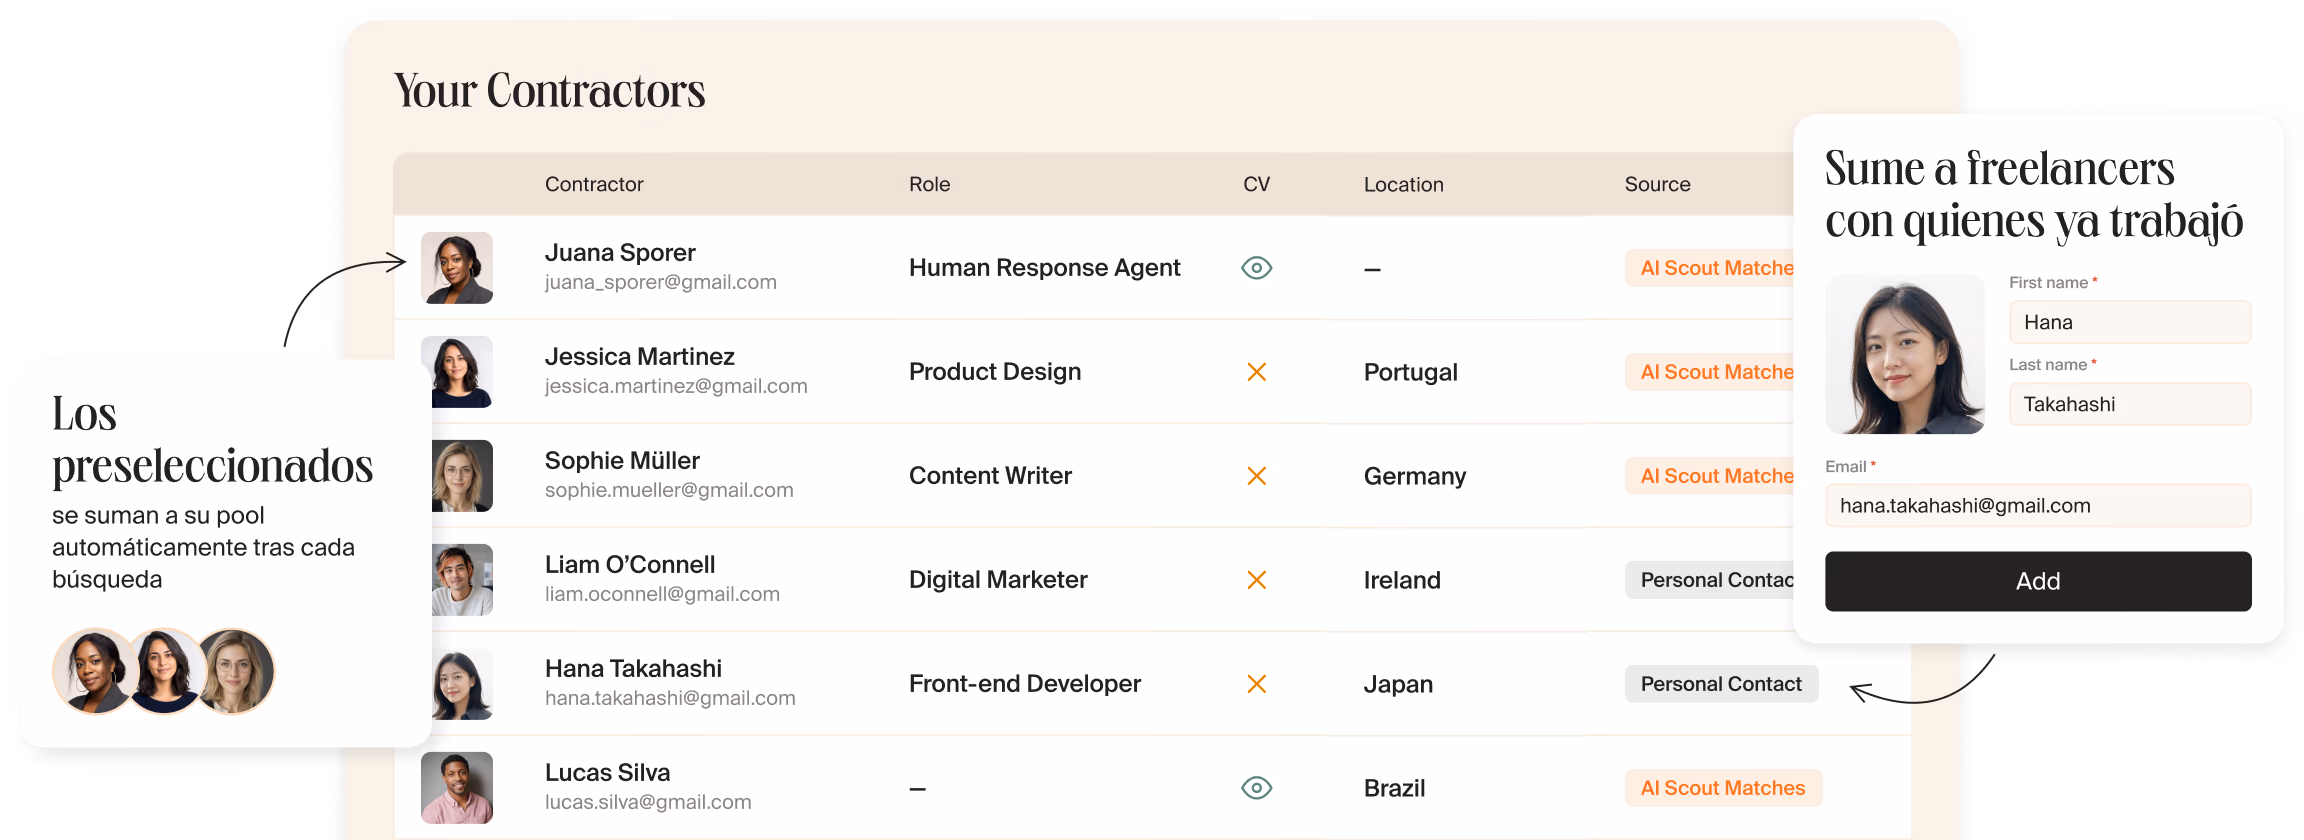Viewport: 2304px width, 840px height.
Task: Select the name Sophie Müller
Action: [622, 461]
